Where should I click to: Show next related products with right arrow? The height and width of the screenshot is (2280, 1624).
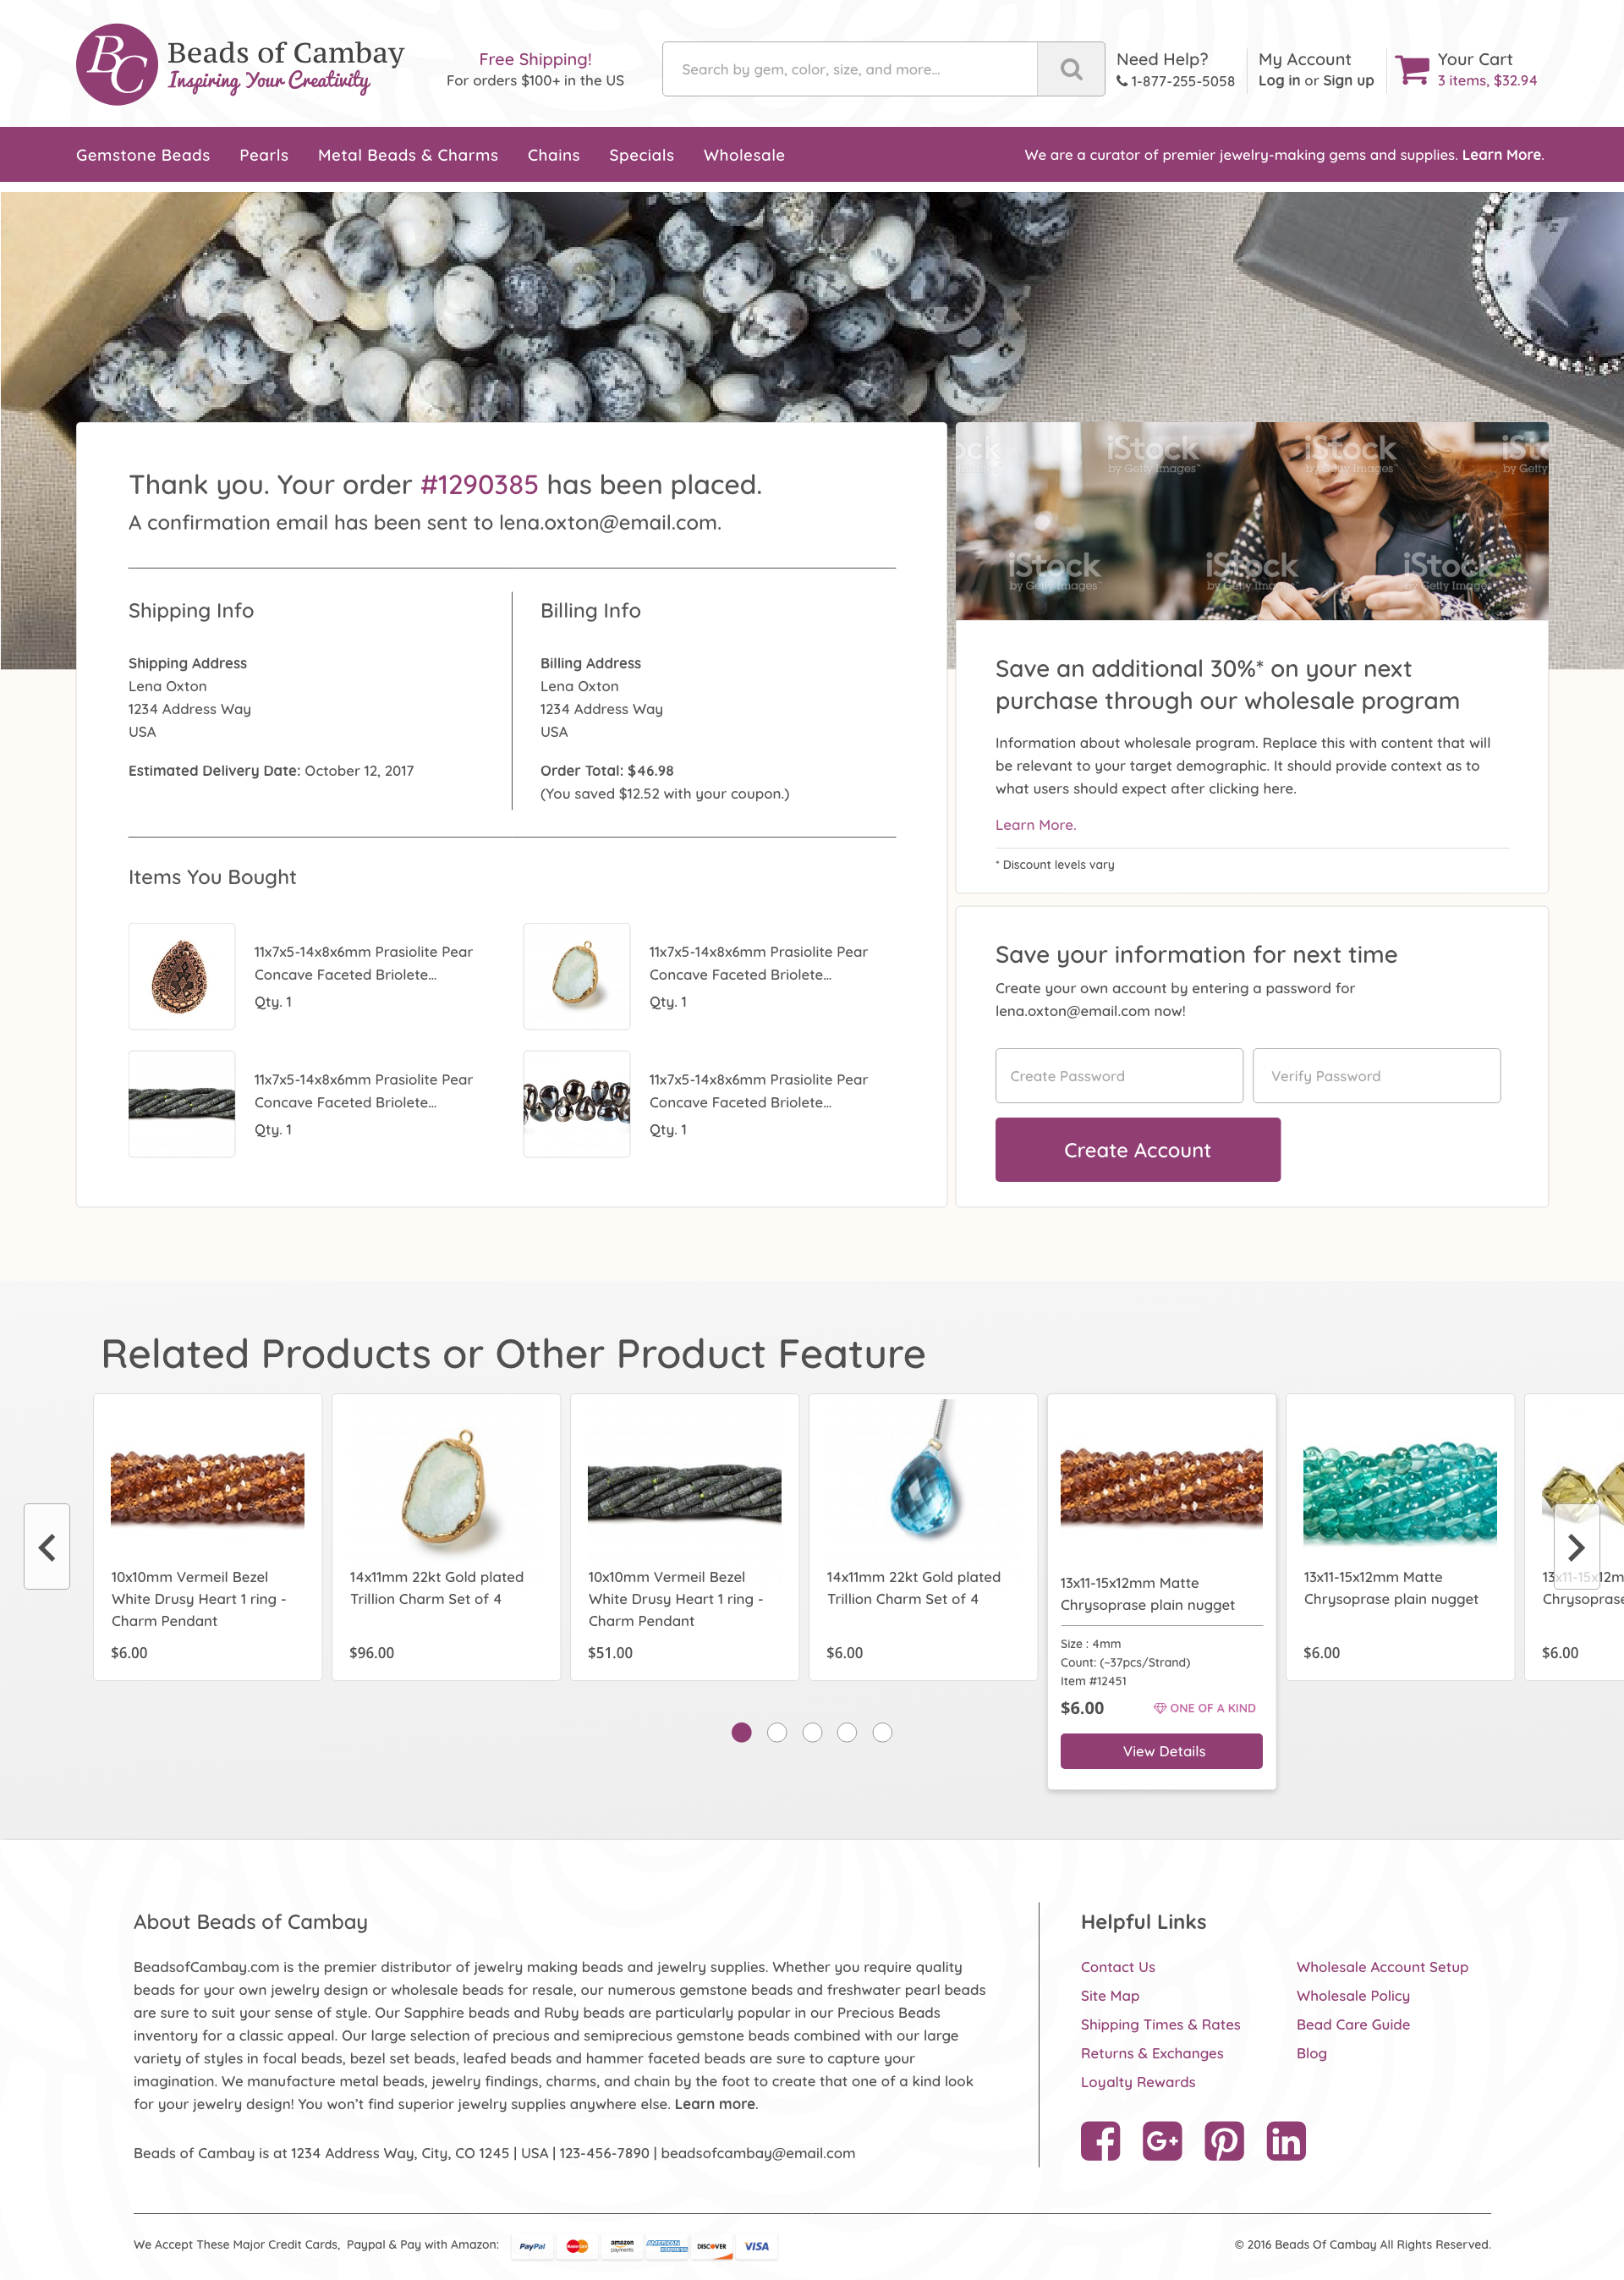click(1576, 1546)
